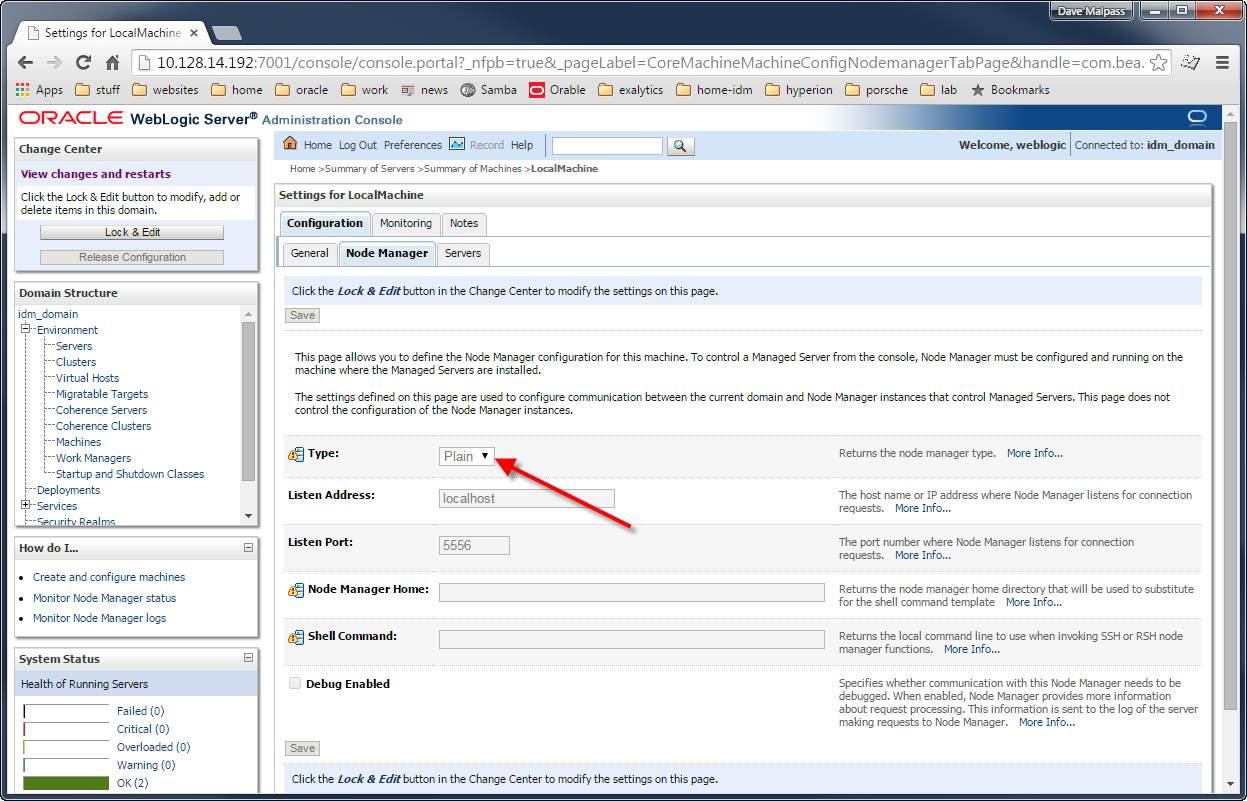Open Create and configure machines help link
Screen dimensions: 1247x801
pos(109,577)
